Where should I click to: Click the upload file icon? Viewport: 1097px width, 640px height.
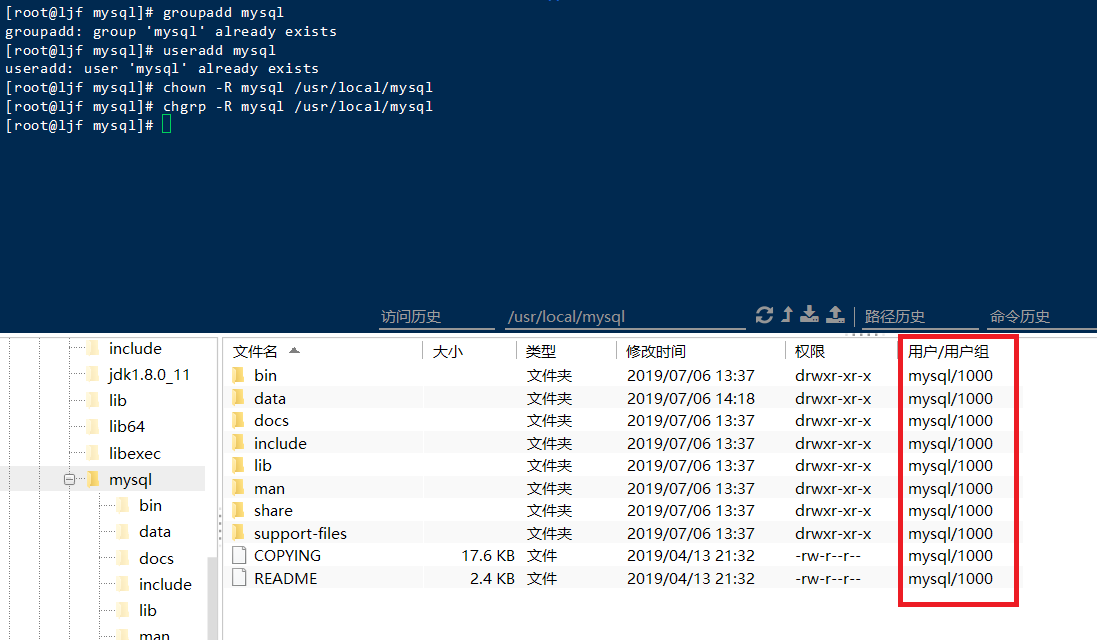click(x=835, y=315)
